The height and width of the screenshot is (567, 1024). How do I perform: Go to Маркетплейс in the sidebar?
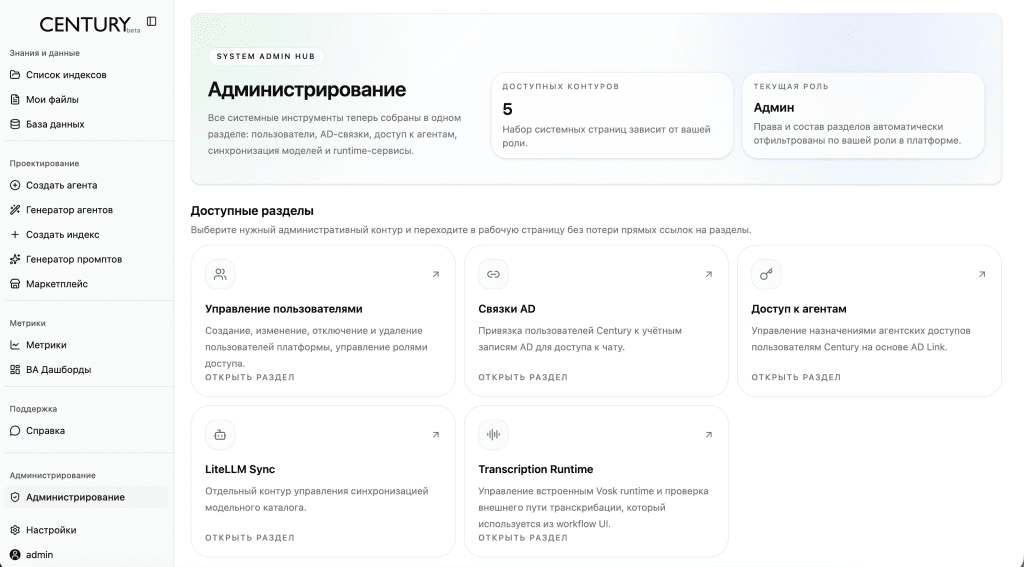tap(86, 284)
